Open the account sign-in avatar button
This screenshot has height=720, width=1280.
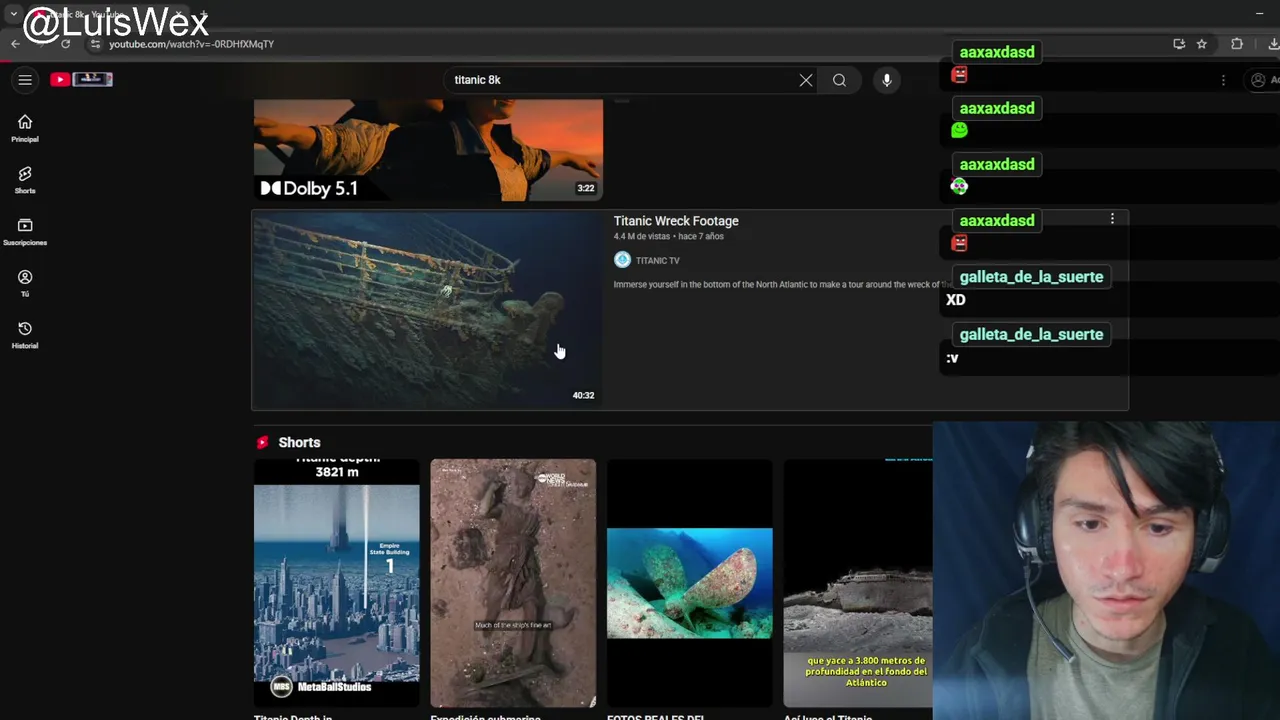click(1259, 80)
